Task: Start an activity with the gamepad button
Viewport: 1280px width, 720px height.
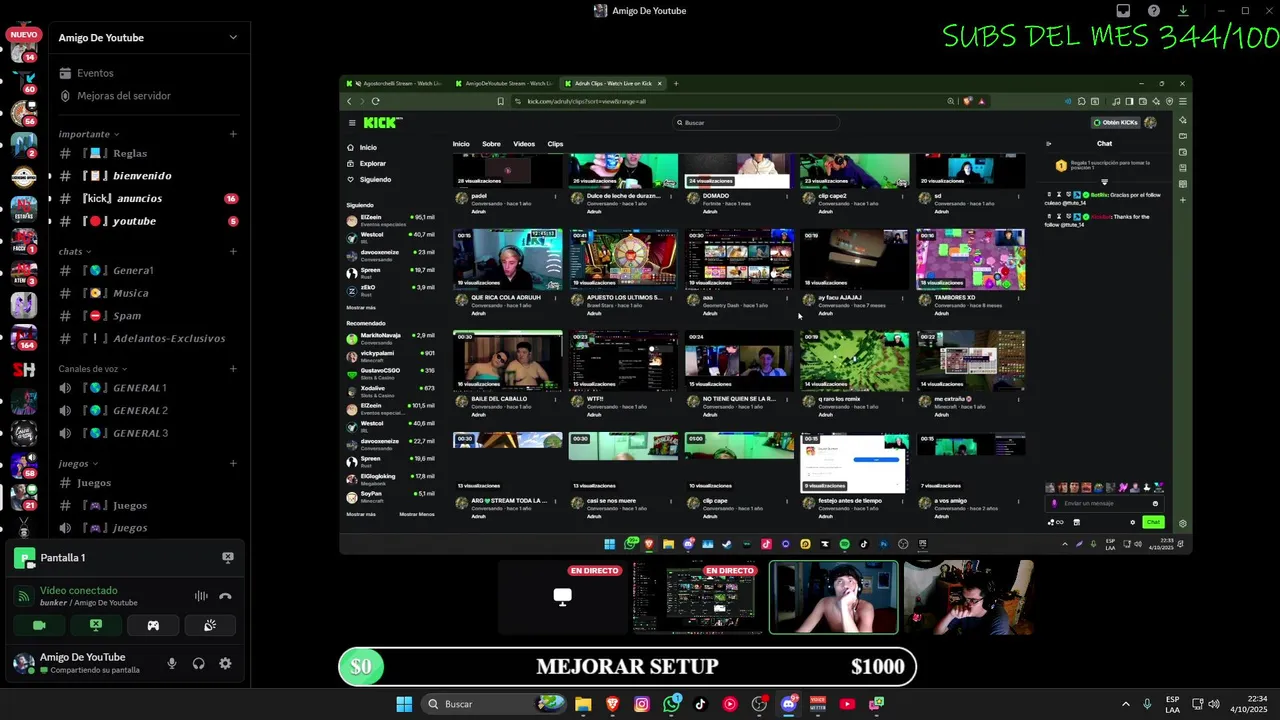Action: click(153, 625)
